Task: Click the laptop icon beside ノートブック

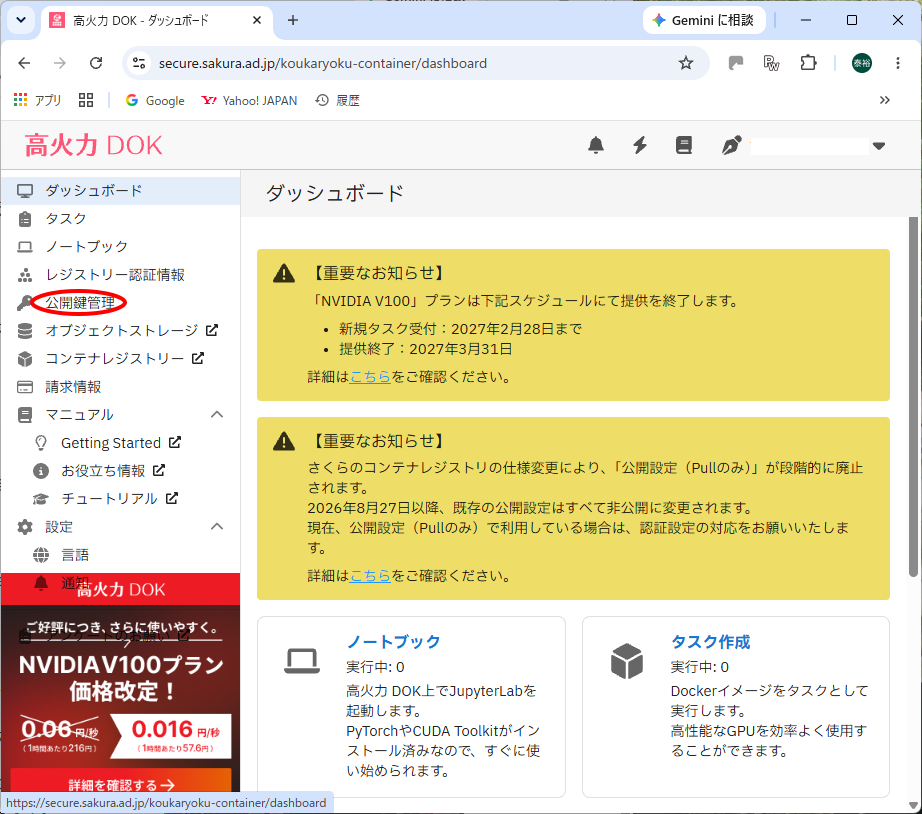Action: click(x=25, y=247)
